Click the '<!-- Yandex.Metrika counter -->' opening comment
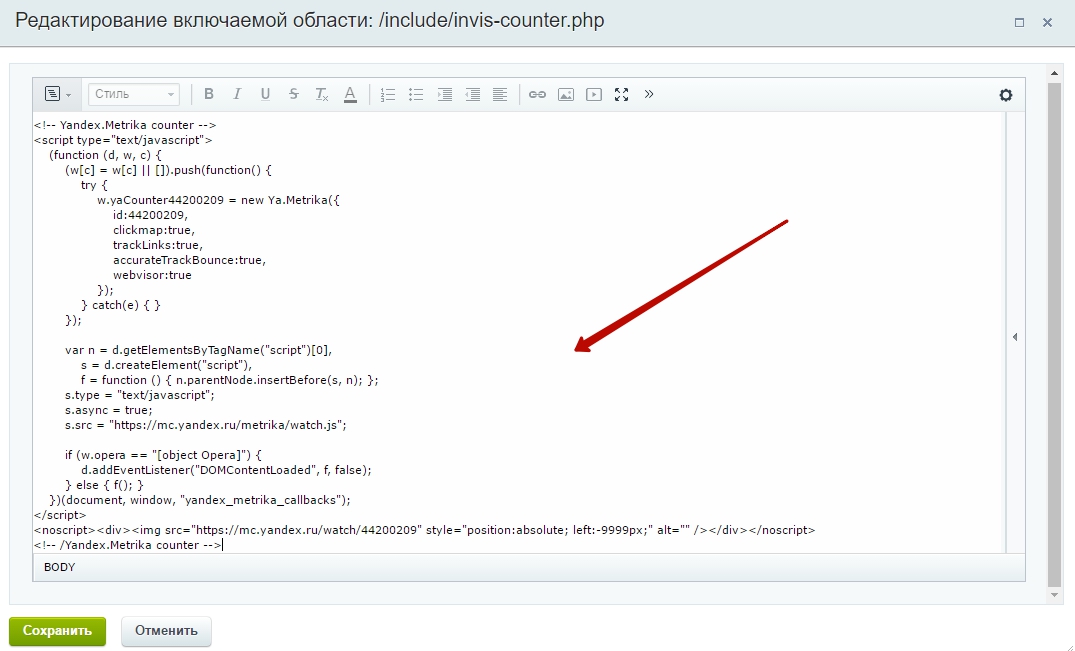The image size is (1075, 651). 125,125
